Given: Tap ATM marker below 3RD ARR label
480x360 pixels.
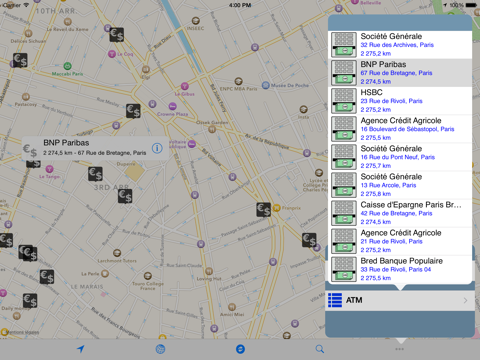Looking at the screenshot, I should [125, 196].
